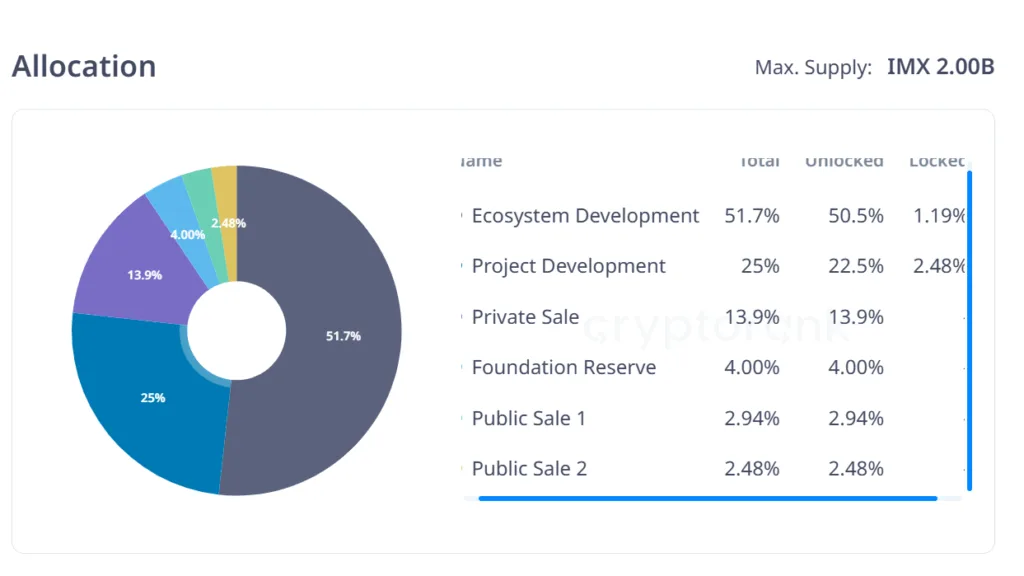Click the Project Development row label
Image resolution: width=1024 pixels, height=576 pixels.
coord(568,266)
